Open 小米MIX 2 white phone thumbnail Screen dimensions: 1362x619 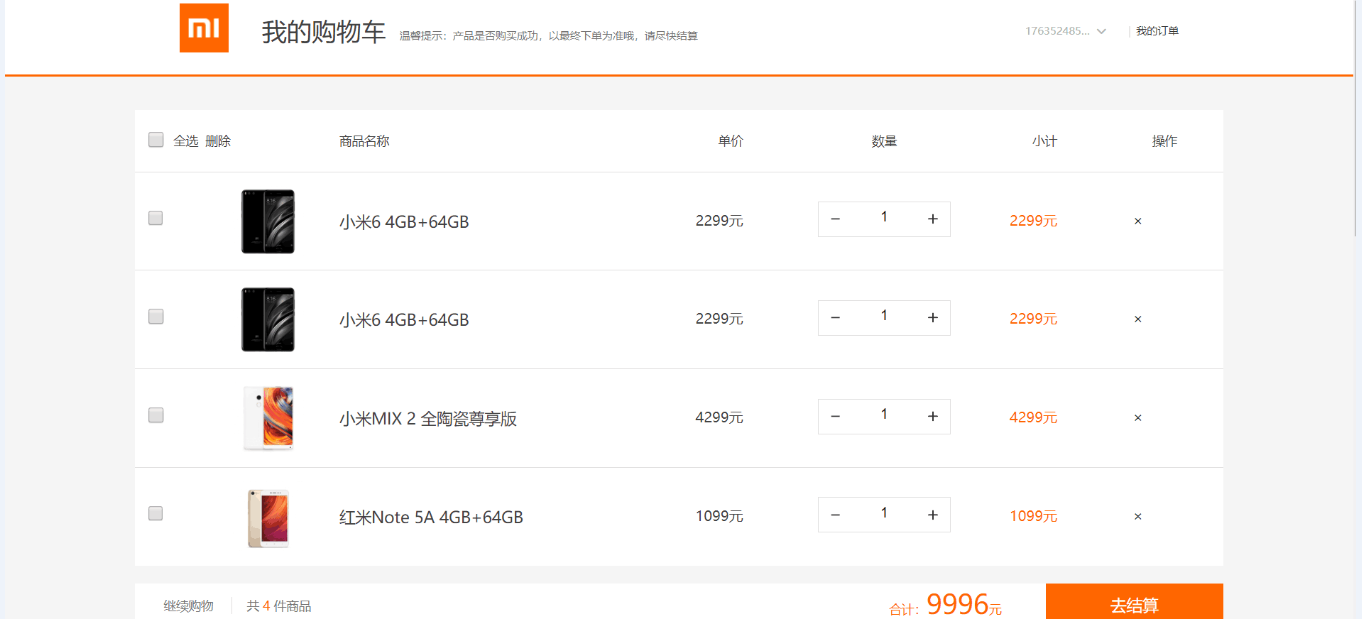pos(268,418)
